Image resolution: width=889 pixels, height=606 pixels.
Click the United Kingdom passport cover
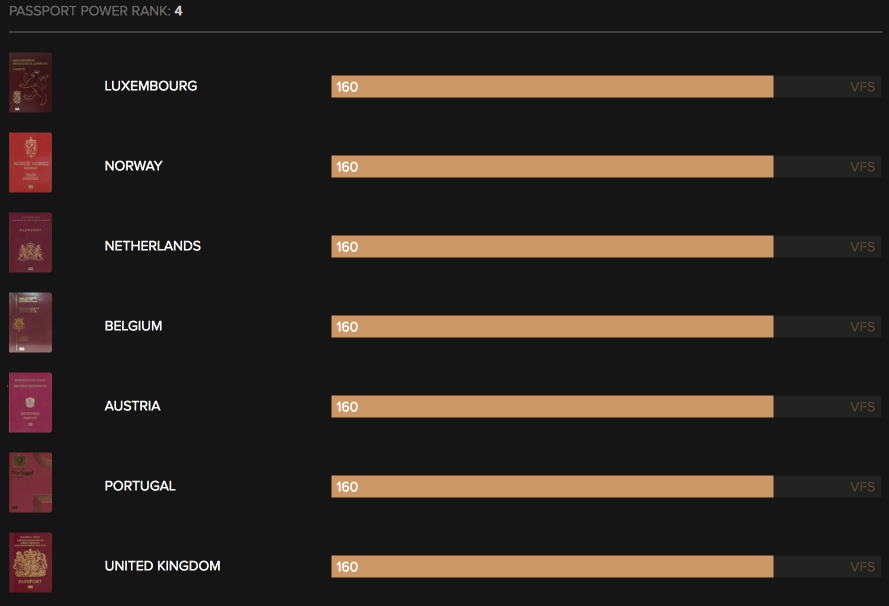[30, 563]
